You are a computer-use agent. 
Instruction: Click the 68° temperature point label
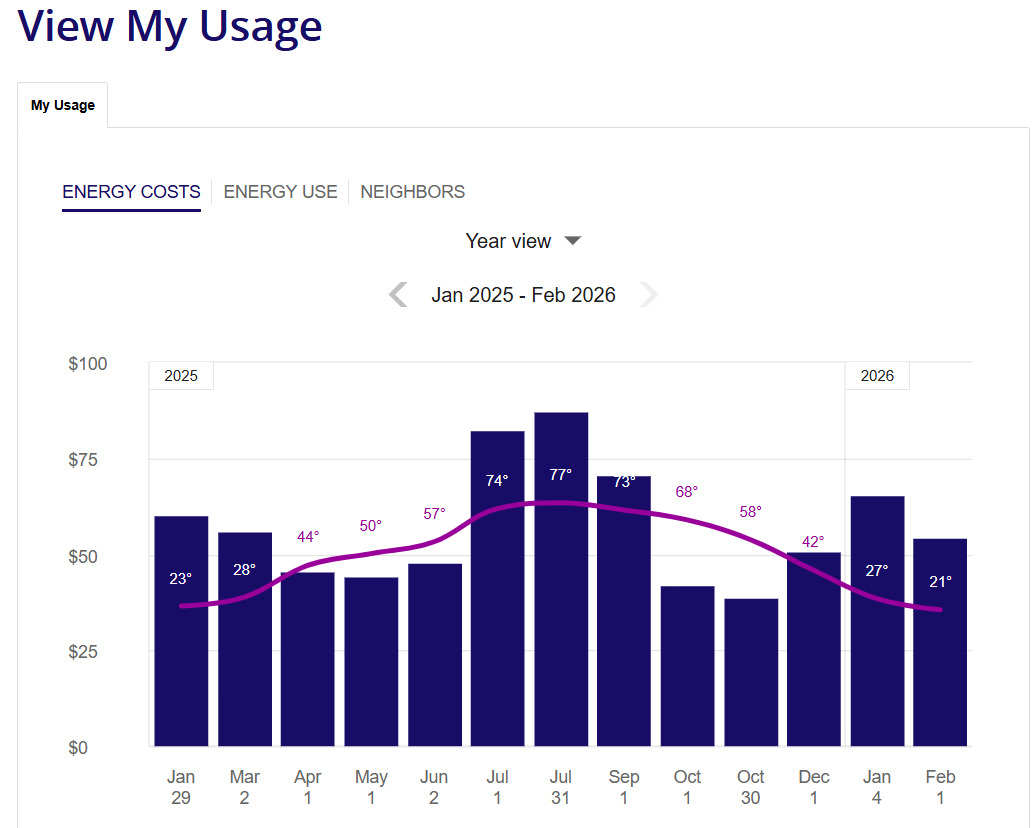(x=687, y=492)
